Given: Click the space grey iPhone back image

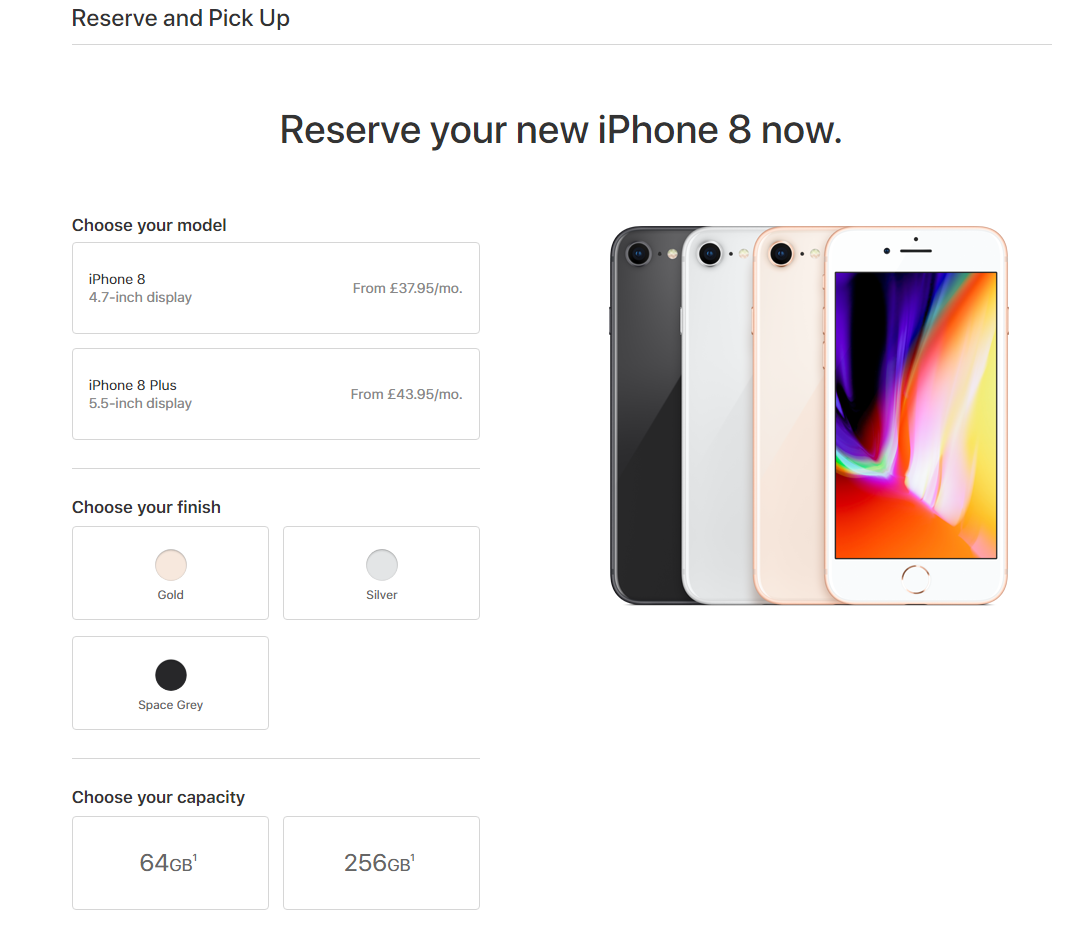Looking at the screenshot, I should tap(645, 416).
